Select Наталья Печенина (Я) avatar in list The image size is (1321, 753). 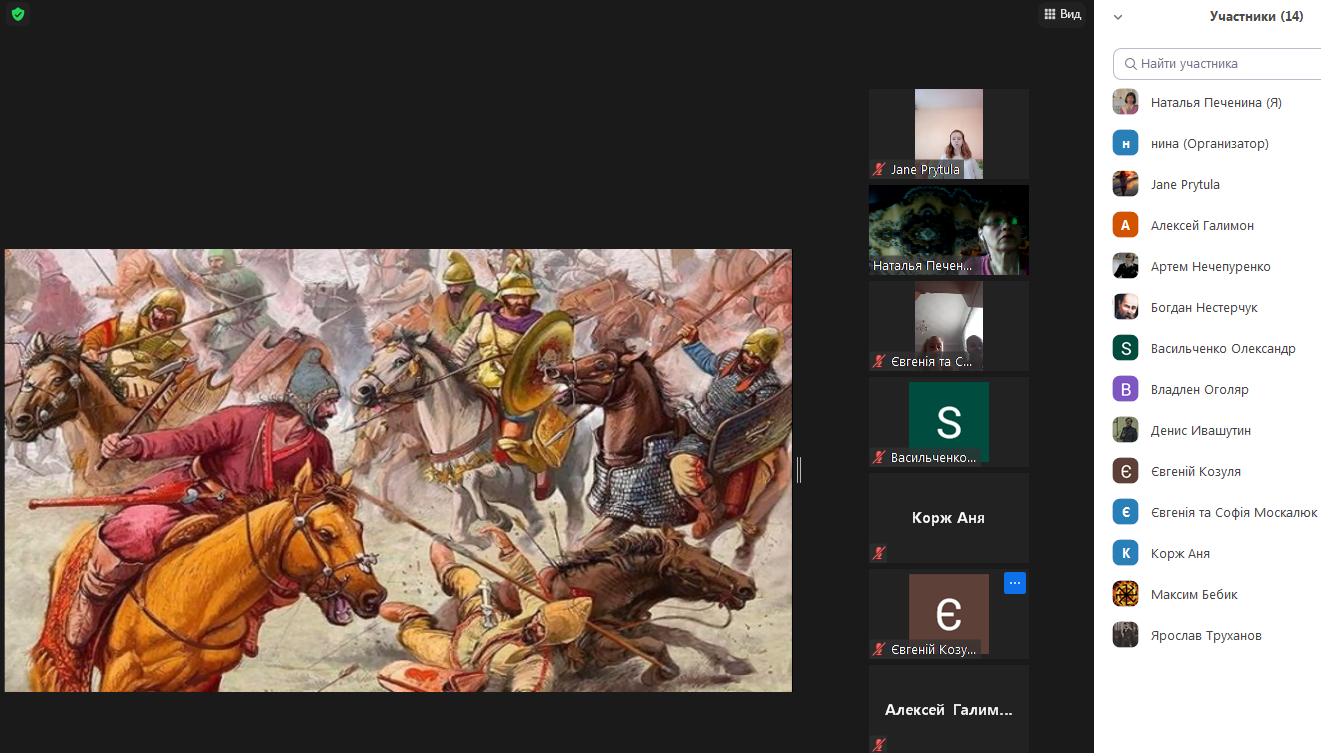click(x=1125, y=102)
